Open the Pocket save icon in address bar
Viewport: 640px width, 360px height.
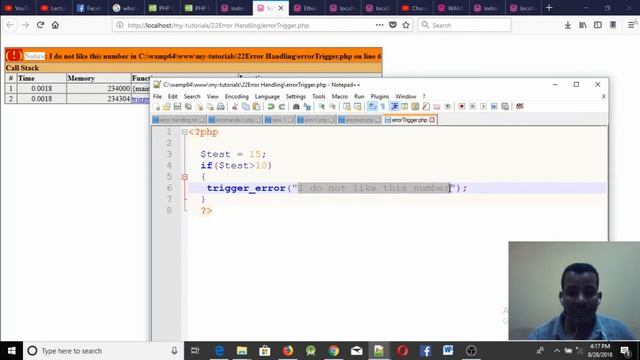pyautogui.click(x=393, y=25)
